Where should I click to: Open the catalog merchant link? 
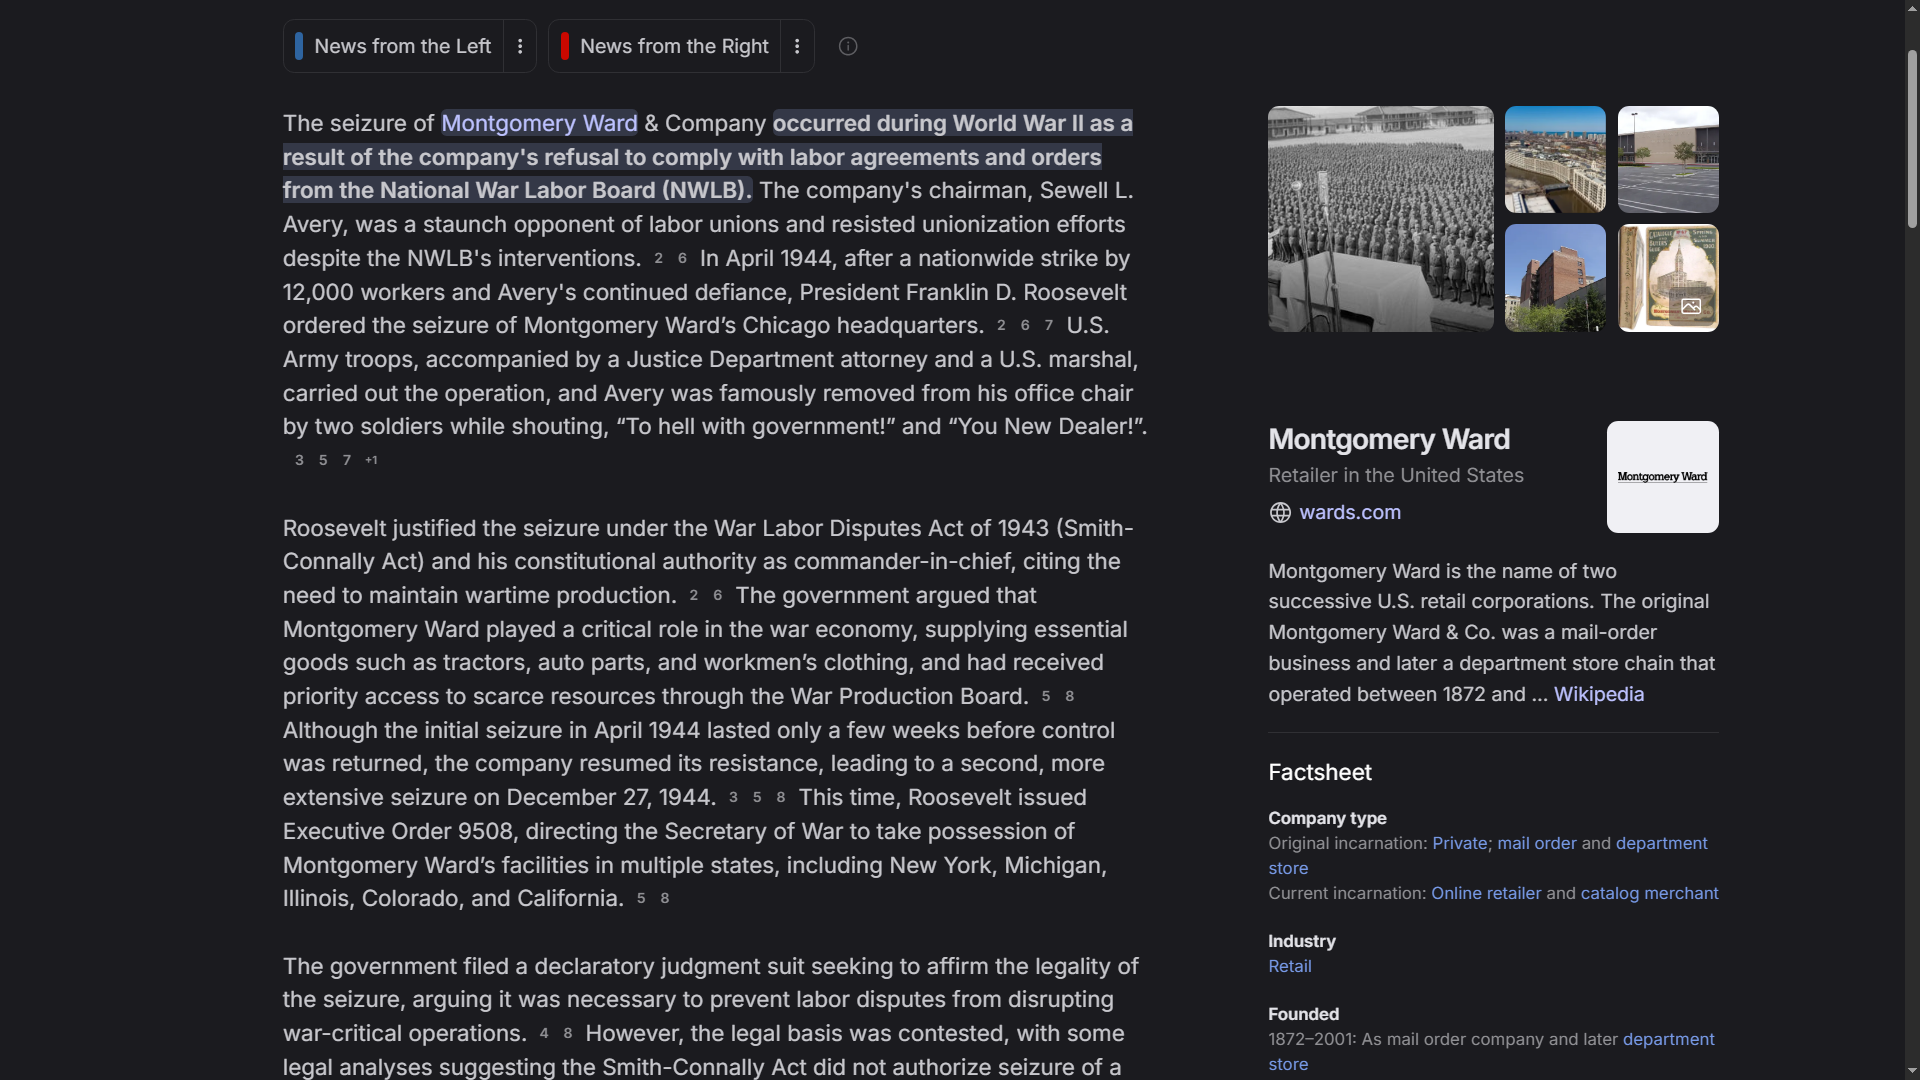[x=1649, y=893]
